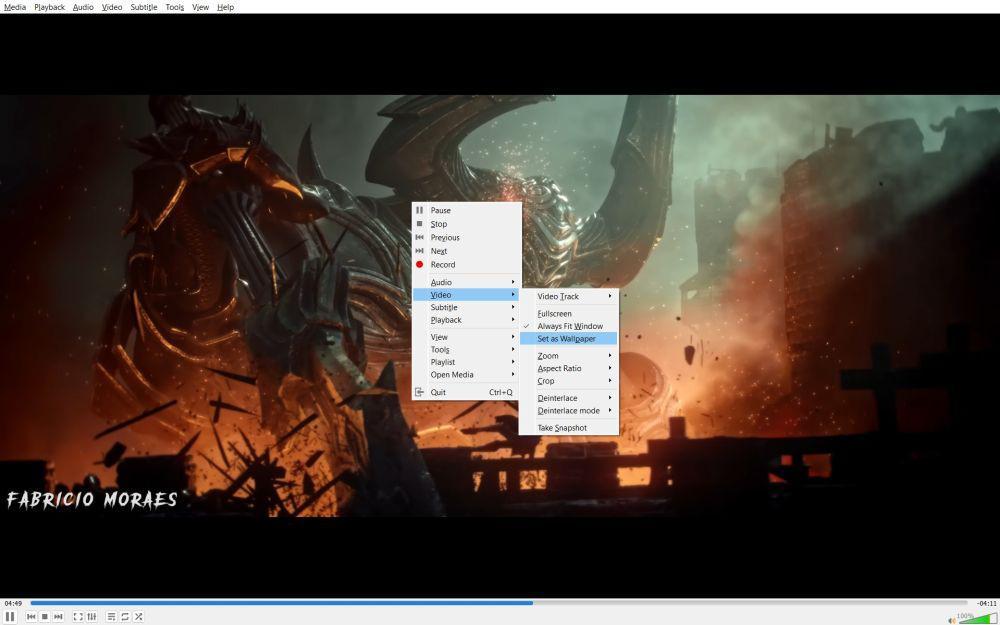Image resolution: width=1000 pixels, height=625 pixels.
Task: Toggle fullscreen with the control bar icon
Action: point(78,617)
